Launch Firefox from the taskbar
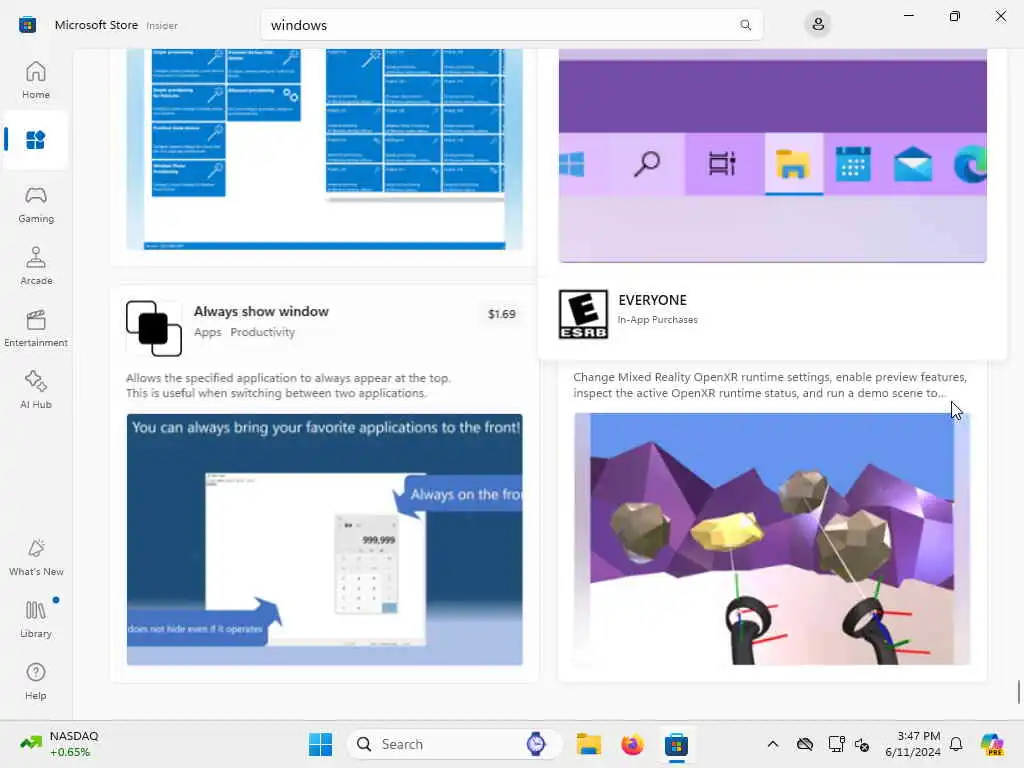The width and height of the screenshot is (1024, 768). tap(632, 744)
